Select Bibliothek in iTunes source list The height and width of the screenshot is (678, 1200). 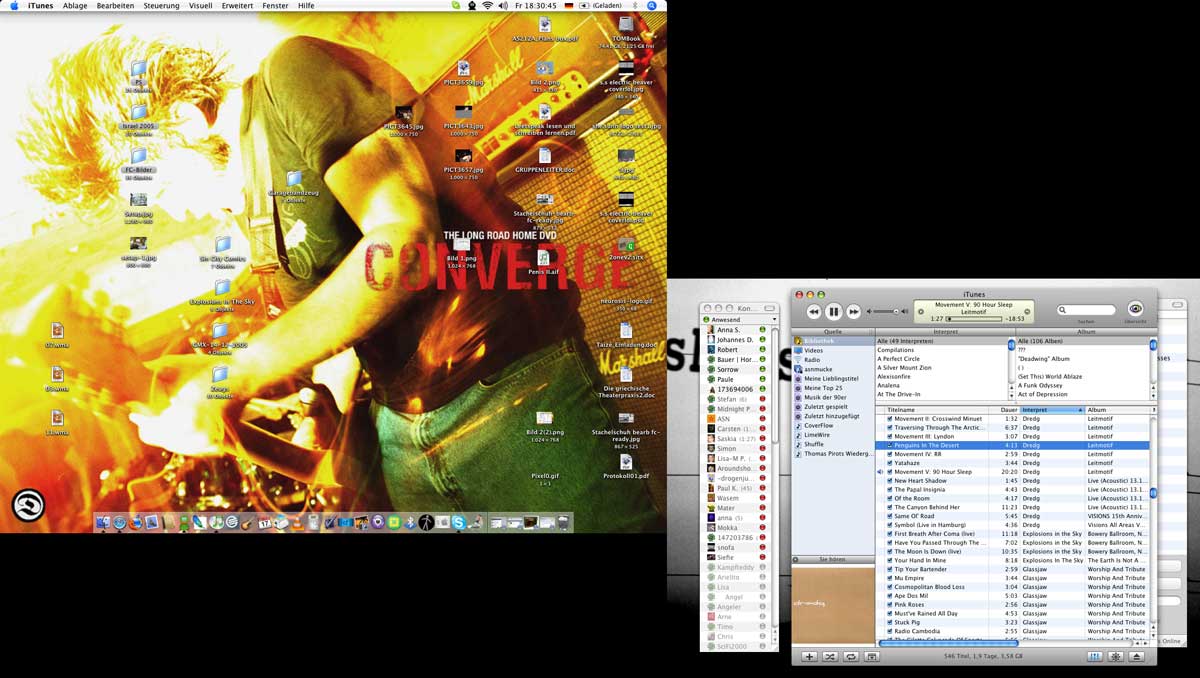coord(833,341)
